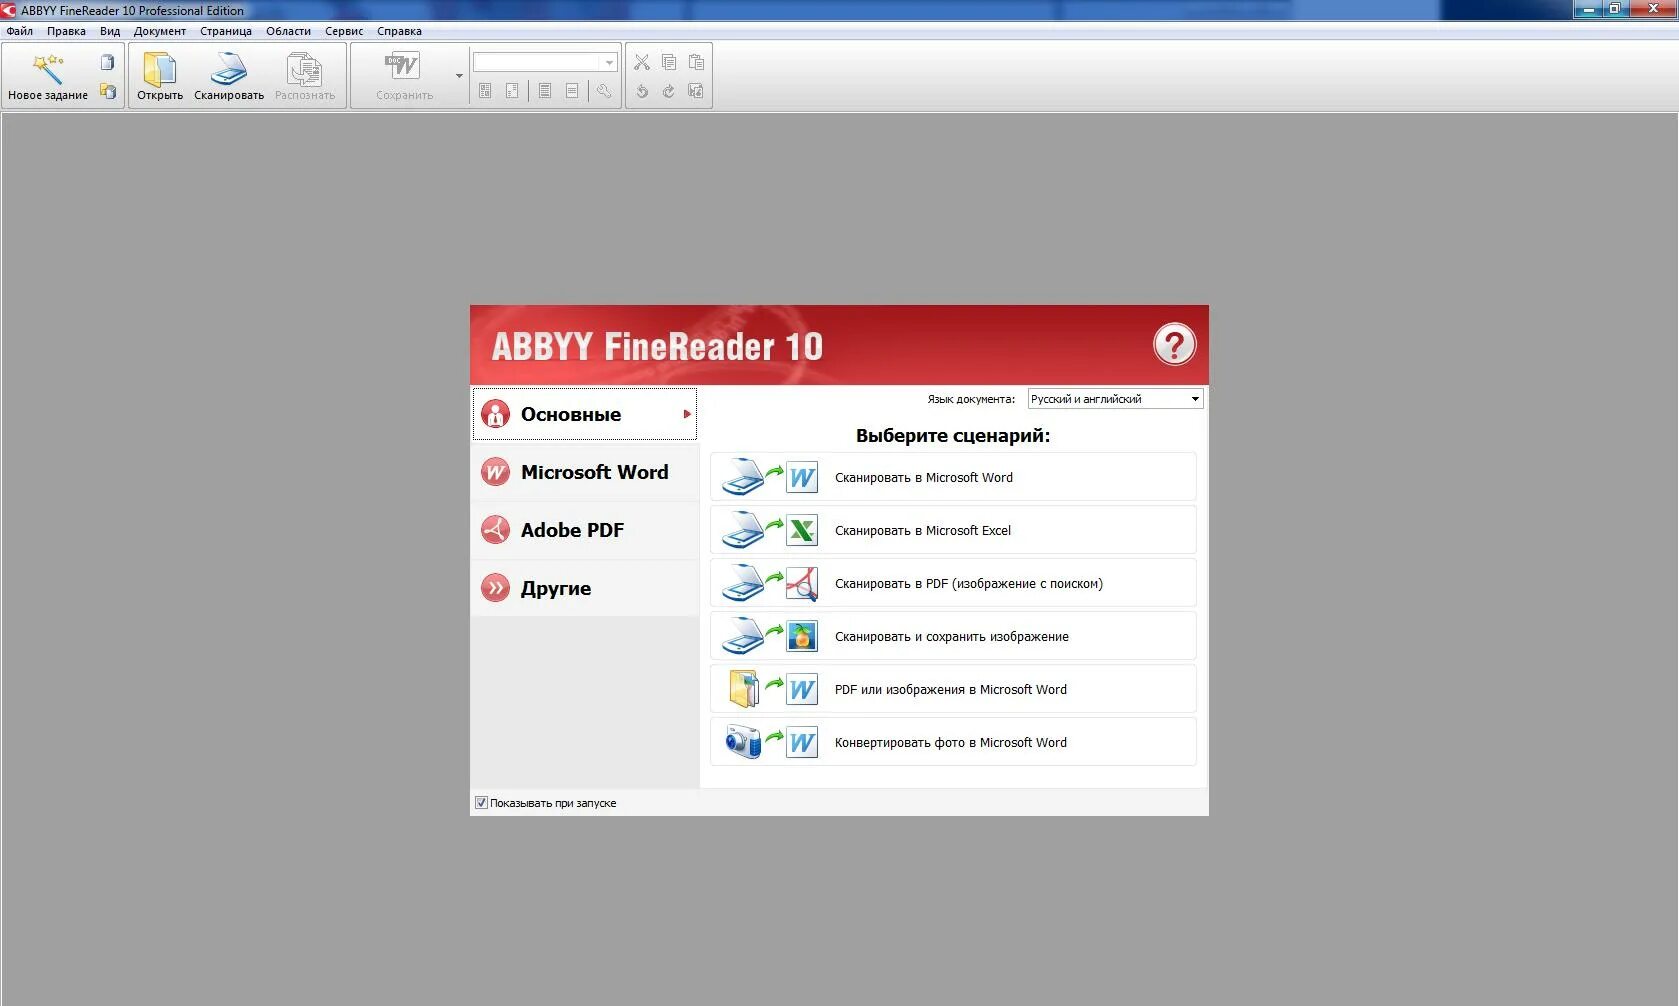The width and height of the screenshot is (1679, 1006).
Task: Open the Вид menu
Action: 110,31
